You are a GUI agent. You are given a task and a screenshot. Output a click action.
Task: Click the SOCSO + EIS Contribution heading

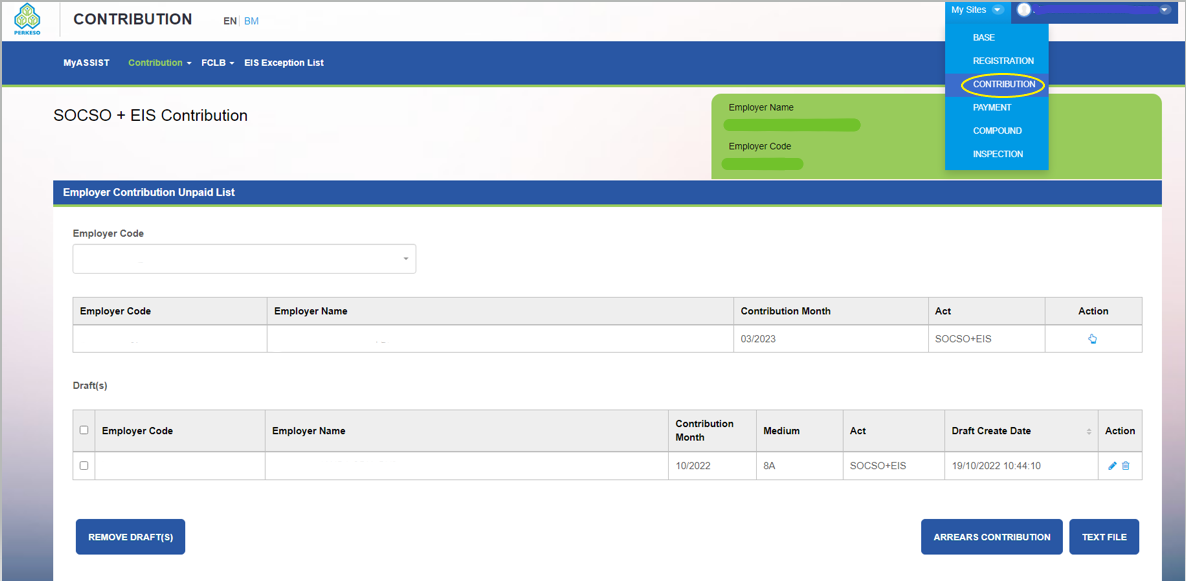pos(151,116)
